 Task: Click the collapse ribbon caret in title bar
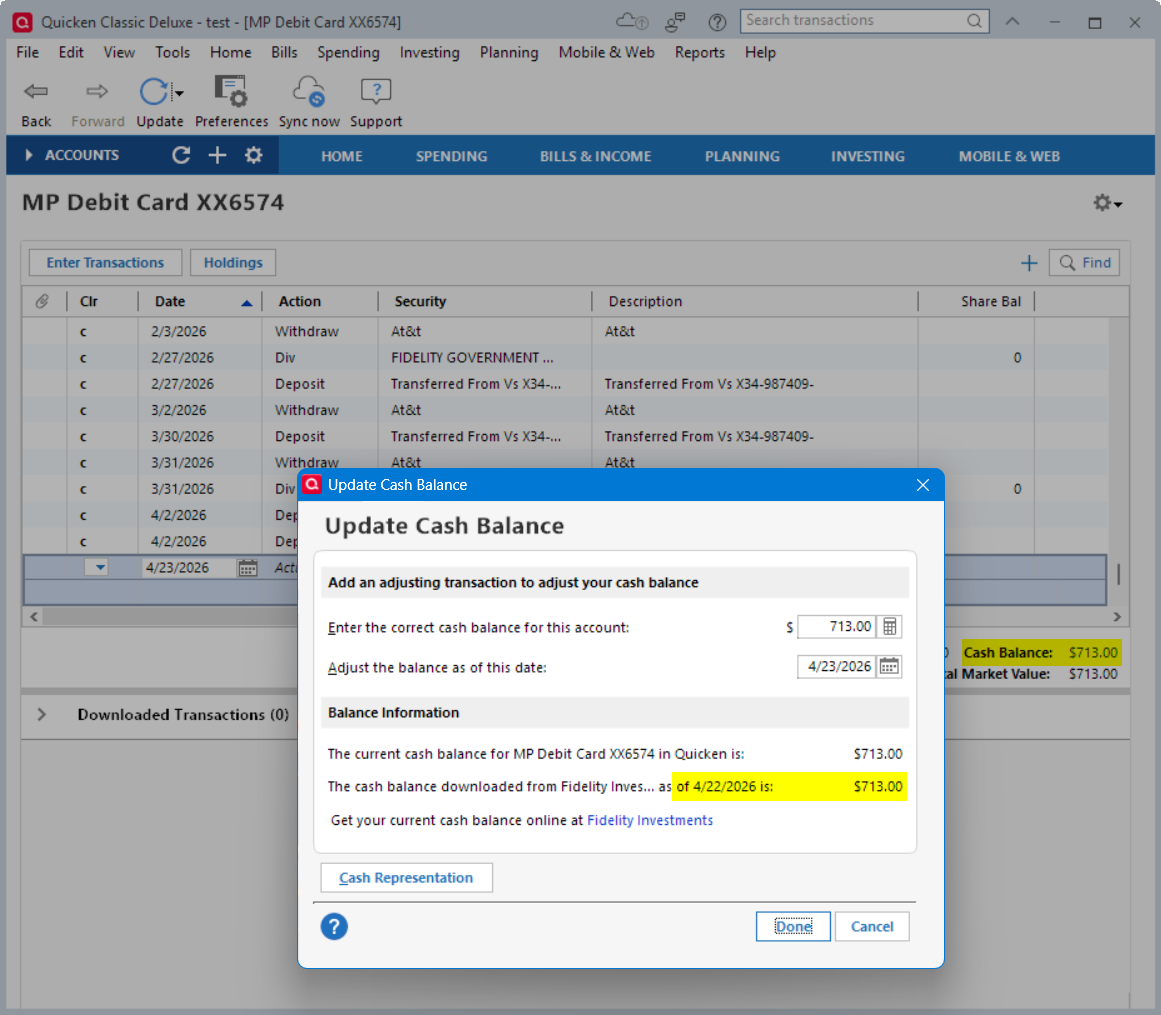click(x=1012, y=21)
